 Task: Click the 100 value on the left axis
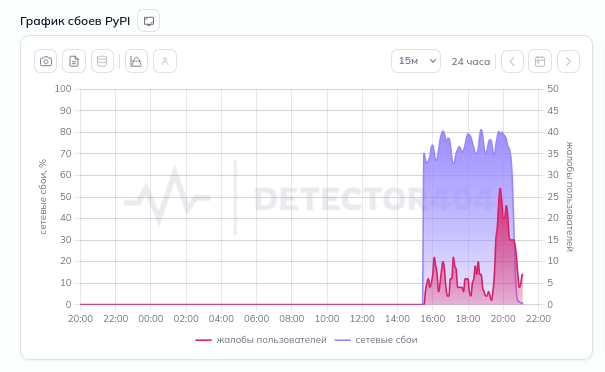click(x=63, y=89)
